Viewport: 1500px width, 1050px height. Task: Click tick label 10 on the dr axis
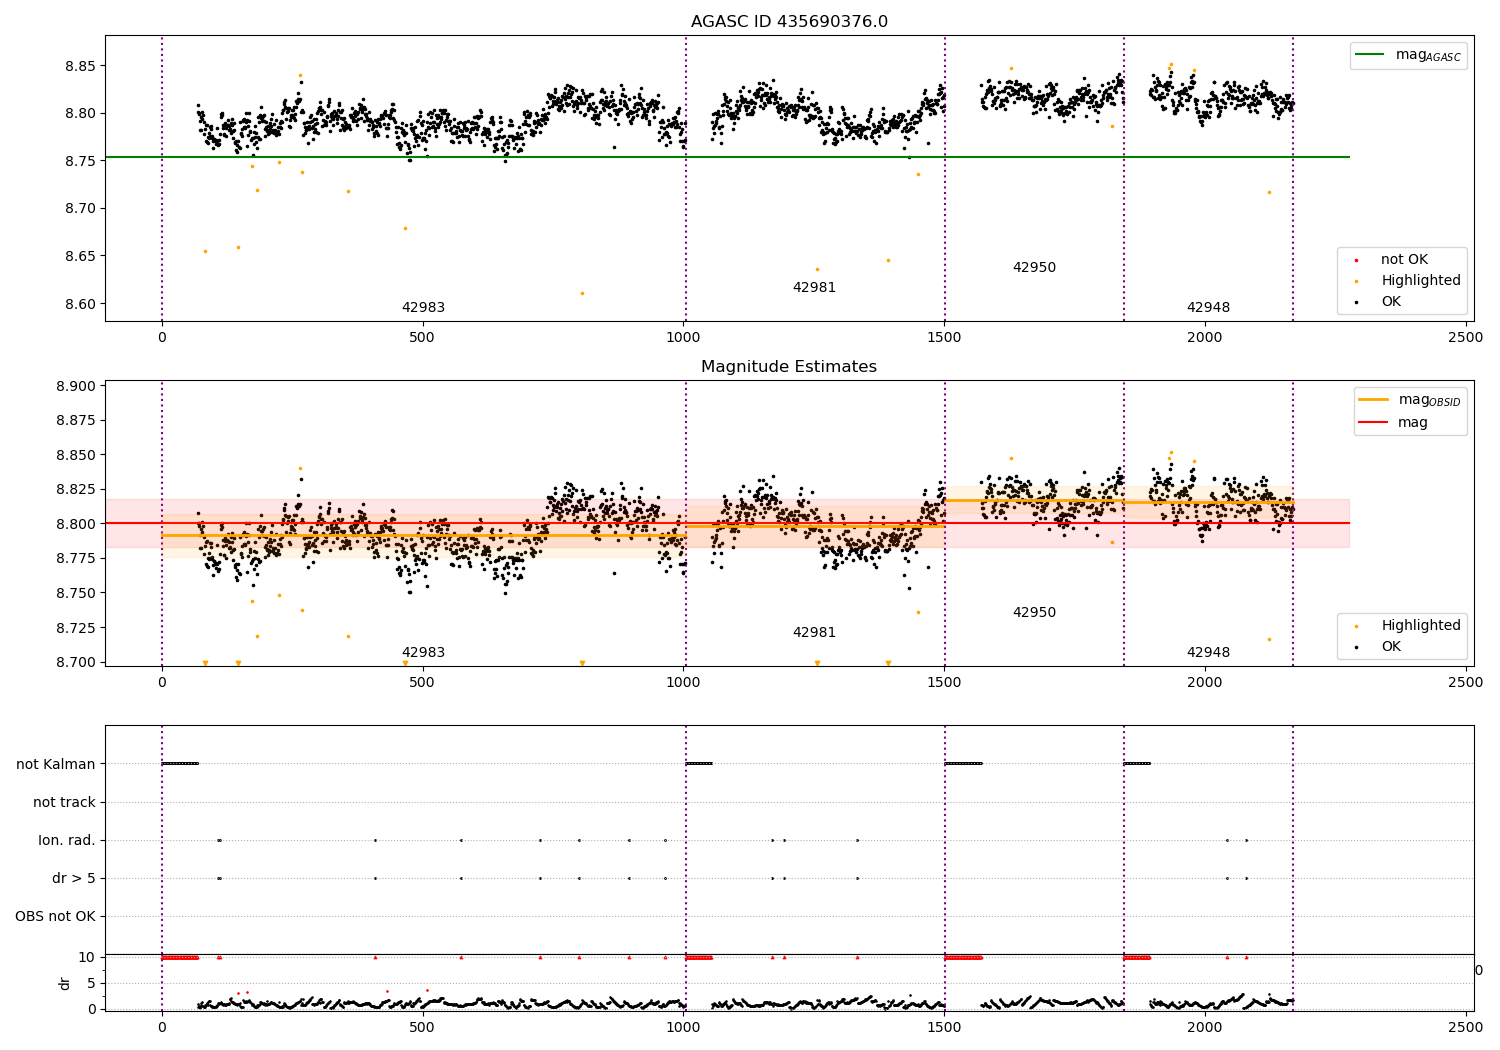coord(87,958)
